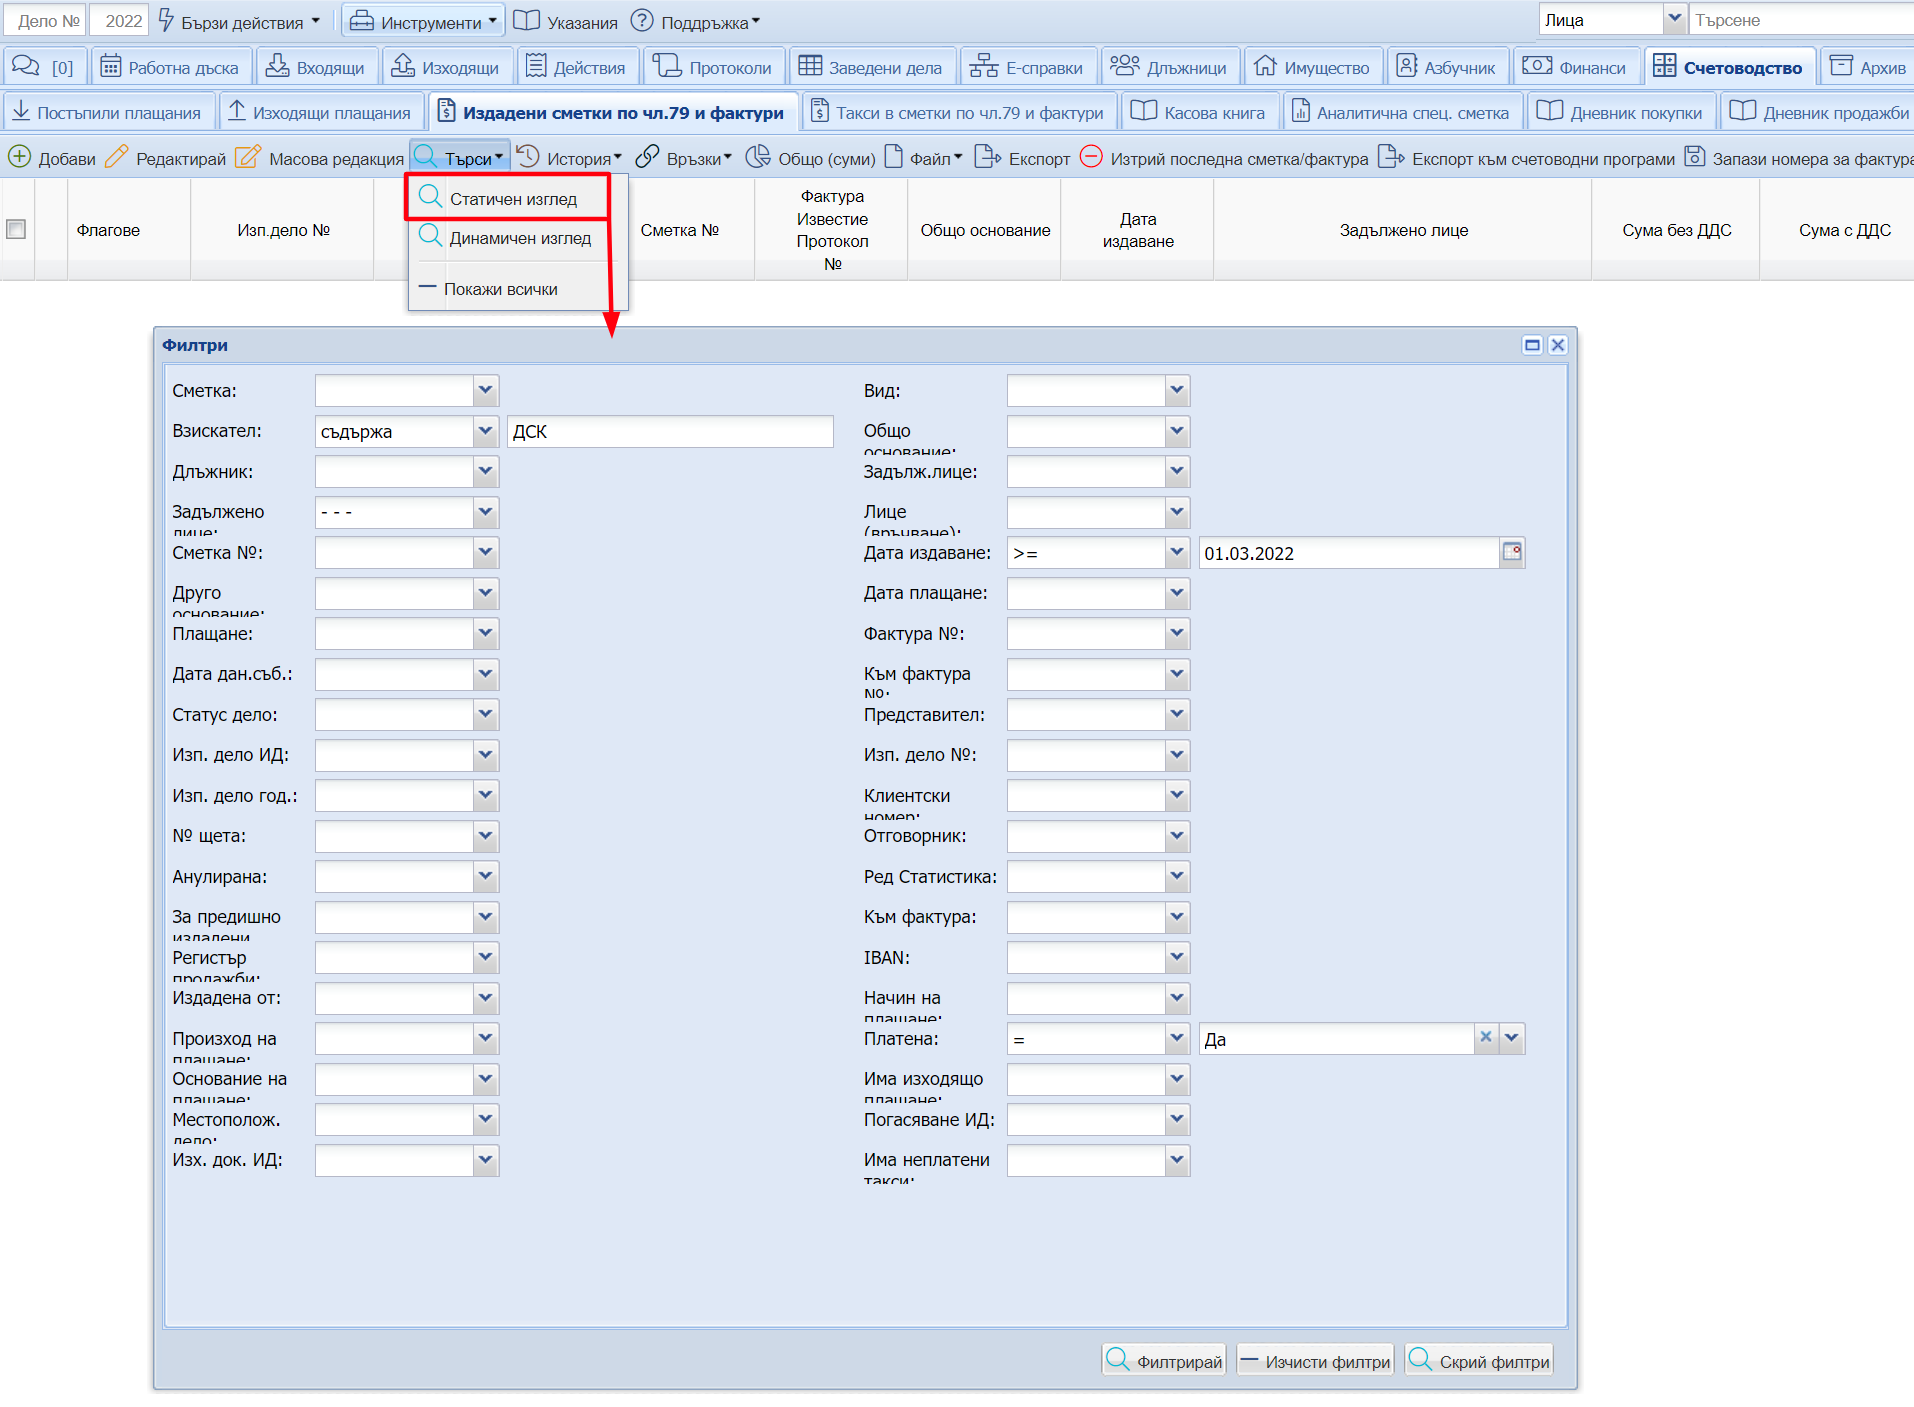This screenshot has width=1914, height=1407.
Task: Open the Е-справки tab
Action: pos(1027,67)
